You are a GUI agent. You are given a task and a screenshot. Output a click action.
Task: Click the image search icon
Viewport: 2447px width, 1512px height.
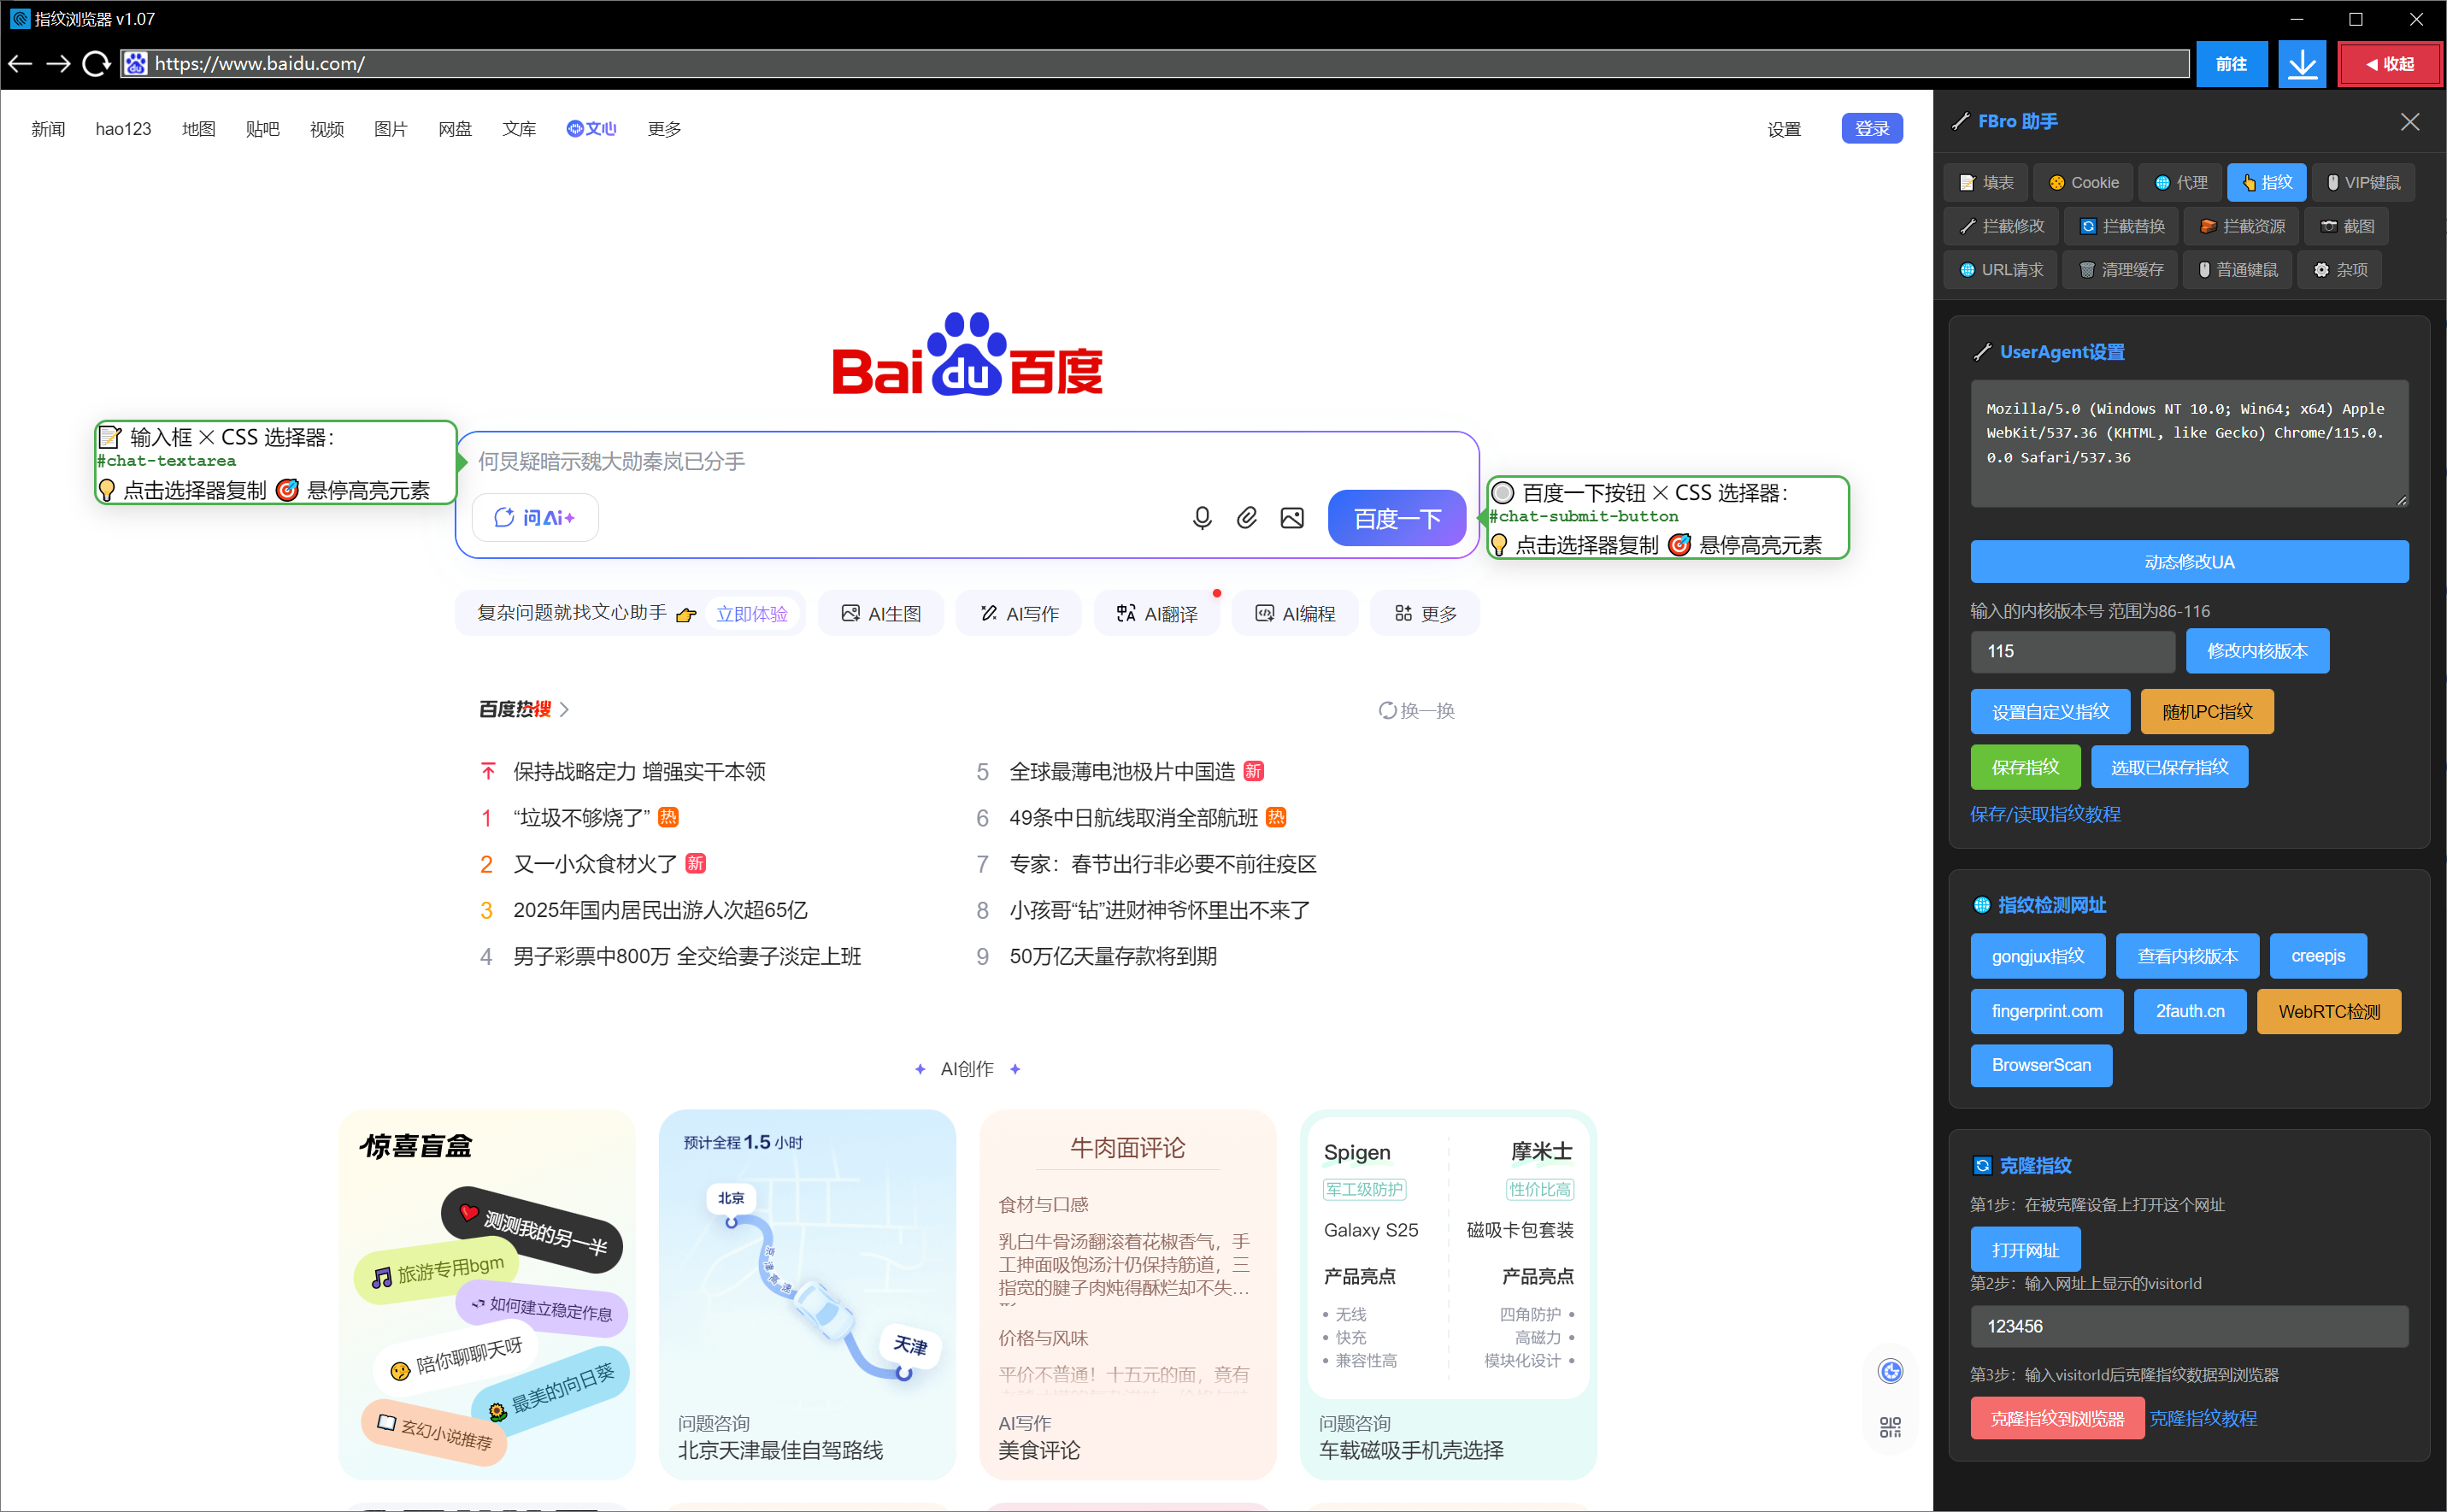[1291, 518]
